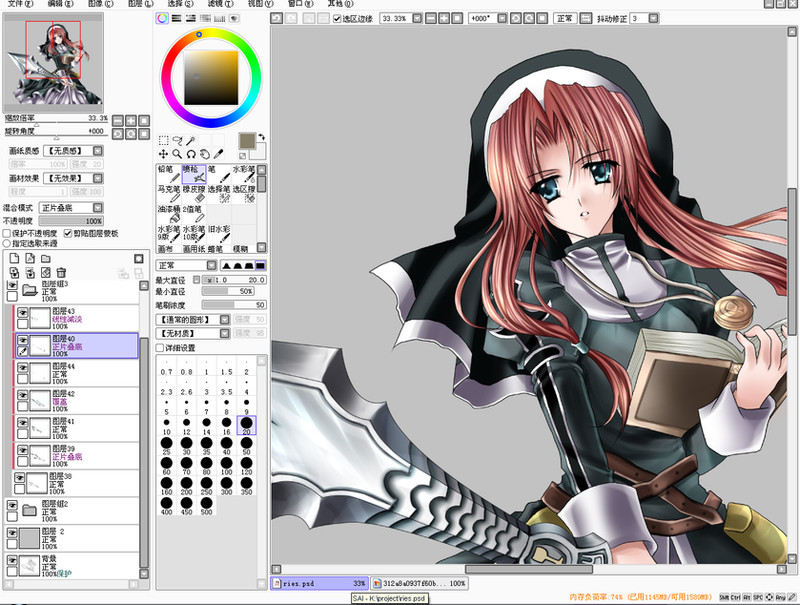
Task: Click the merge layer down icon
Action: (x=30, y=273)
